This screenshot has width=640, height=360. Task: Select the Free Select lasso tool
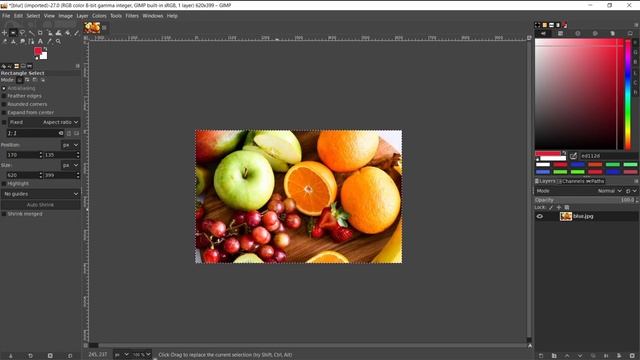tap(22, 33)
